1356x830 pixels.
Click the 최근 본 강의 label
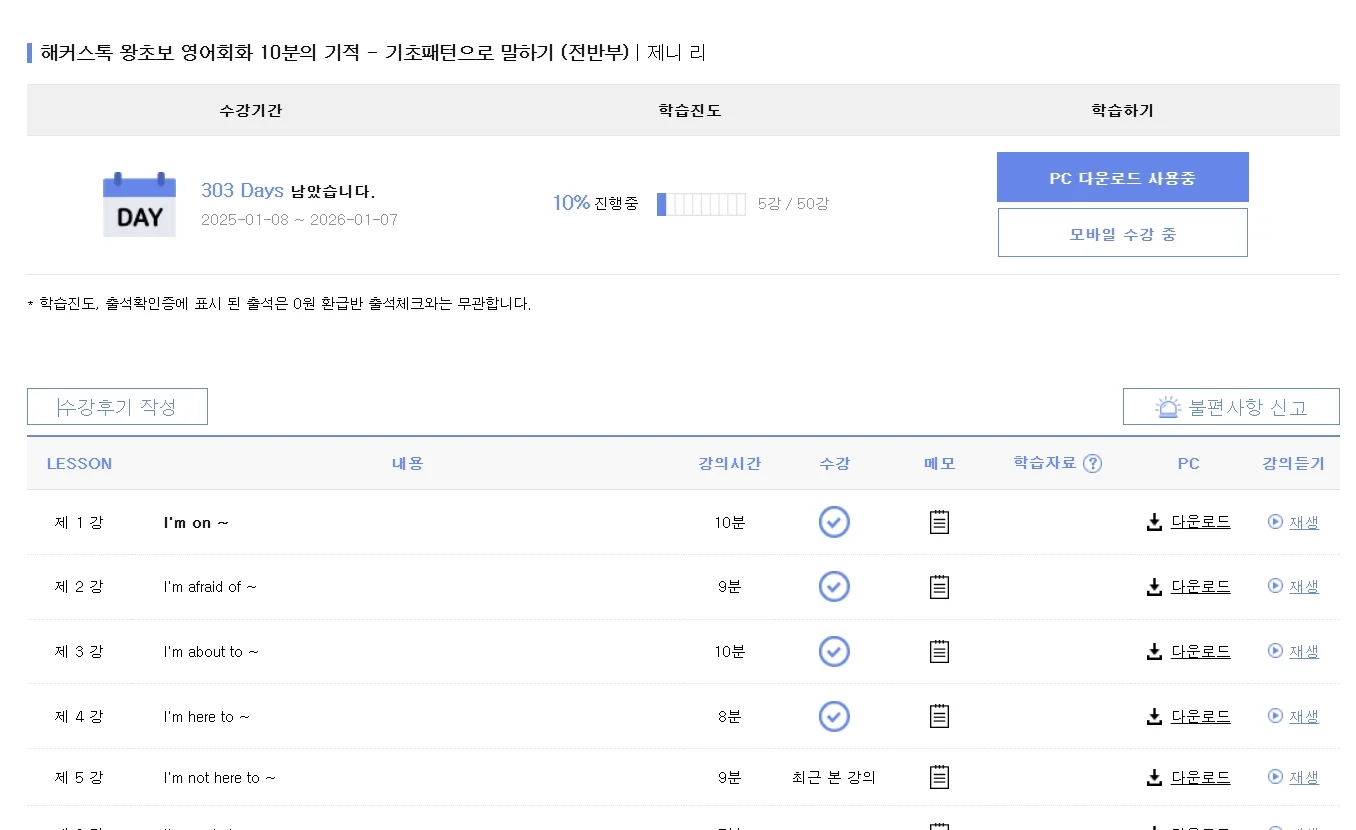click(x=834, y=777)
